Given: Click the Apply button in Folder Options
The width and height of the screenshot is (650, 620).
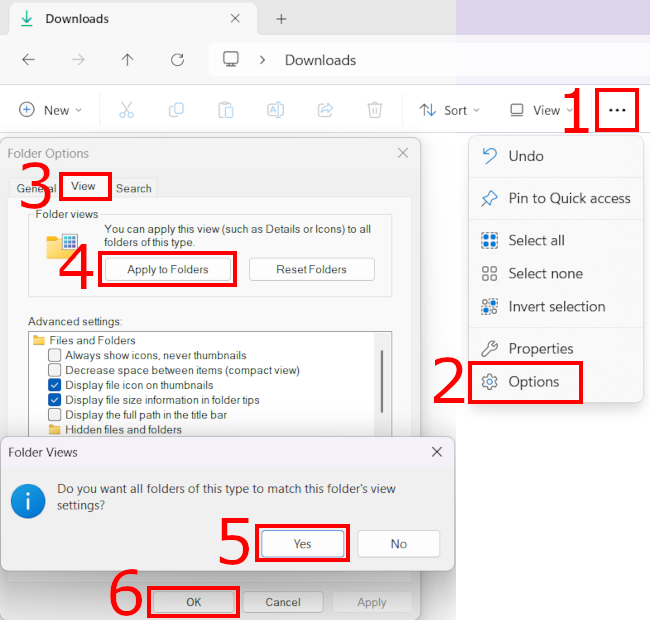Looking at the screenshot, I should coord(372,602).
